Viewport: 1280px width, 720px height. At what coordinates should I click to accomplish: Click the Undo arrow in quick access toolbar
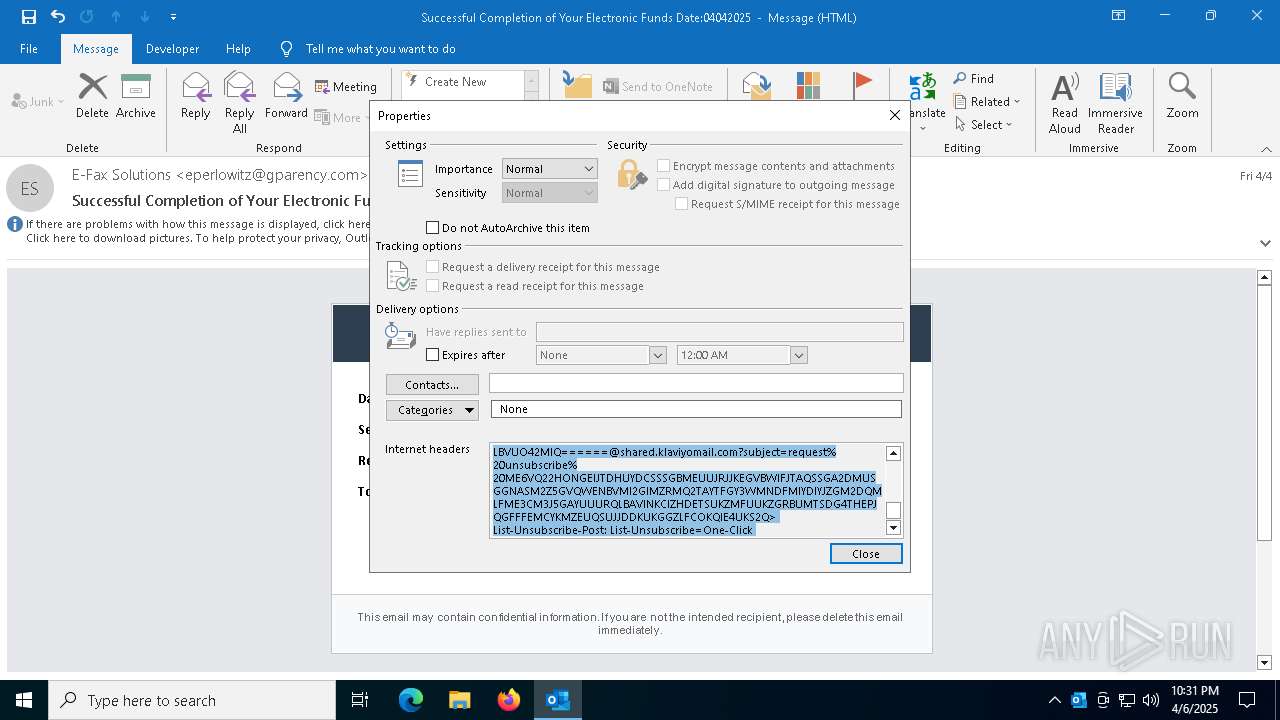(58, 17)
